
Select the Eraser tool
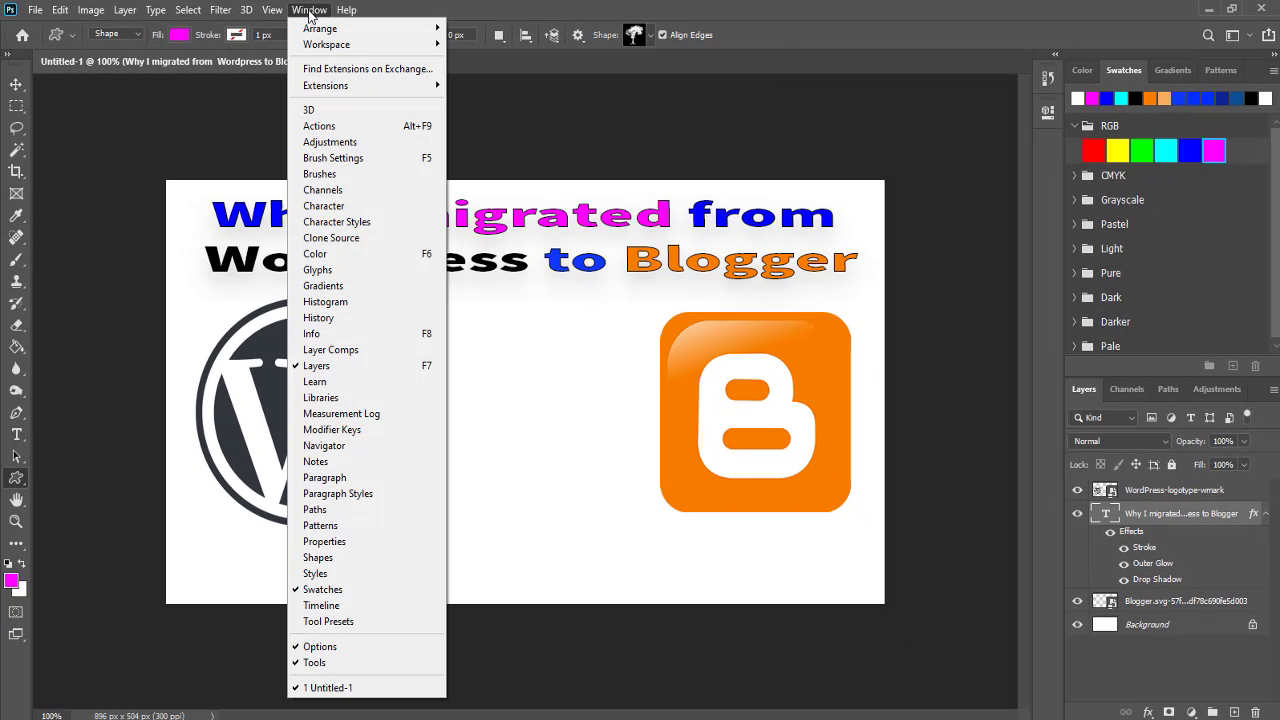pos(16,325)
